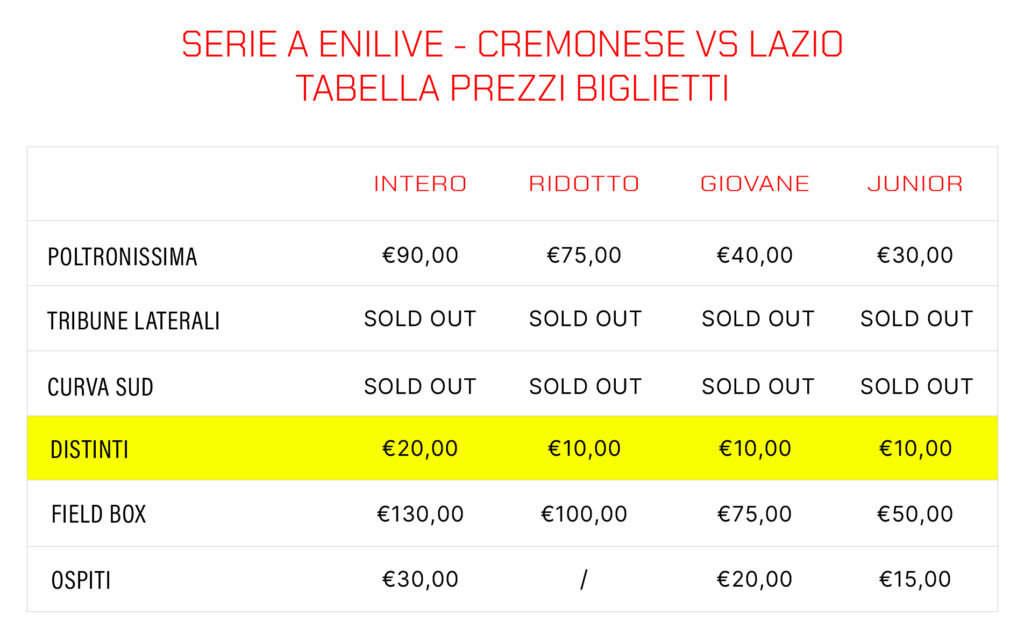Click the slash in Ospiti Ridotto cell

coord(584,580)
